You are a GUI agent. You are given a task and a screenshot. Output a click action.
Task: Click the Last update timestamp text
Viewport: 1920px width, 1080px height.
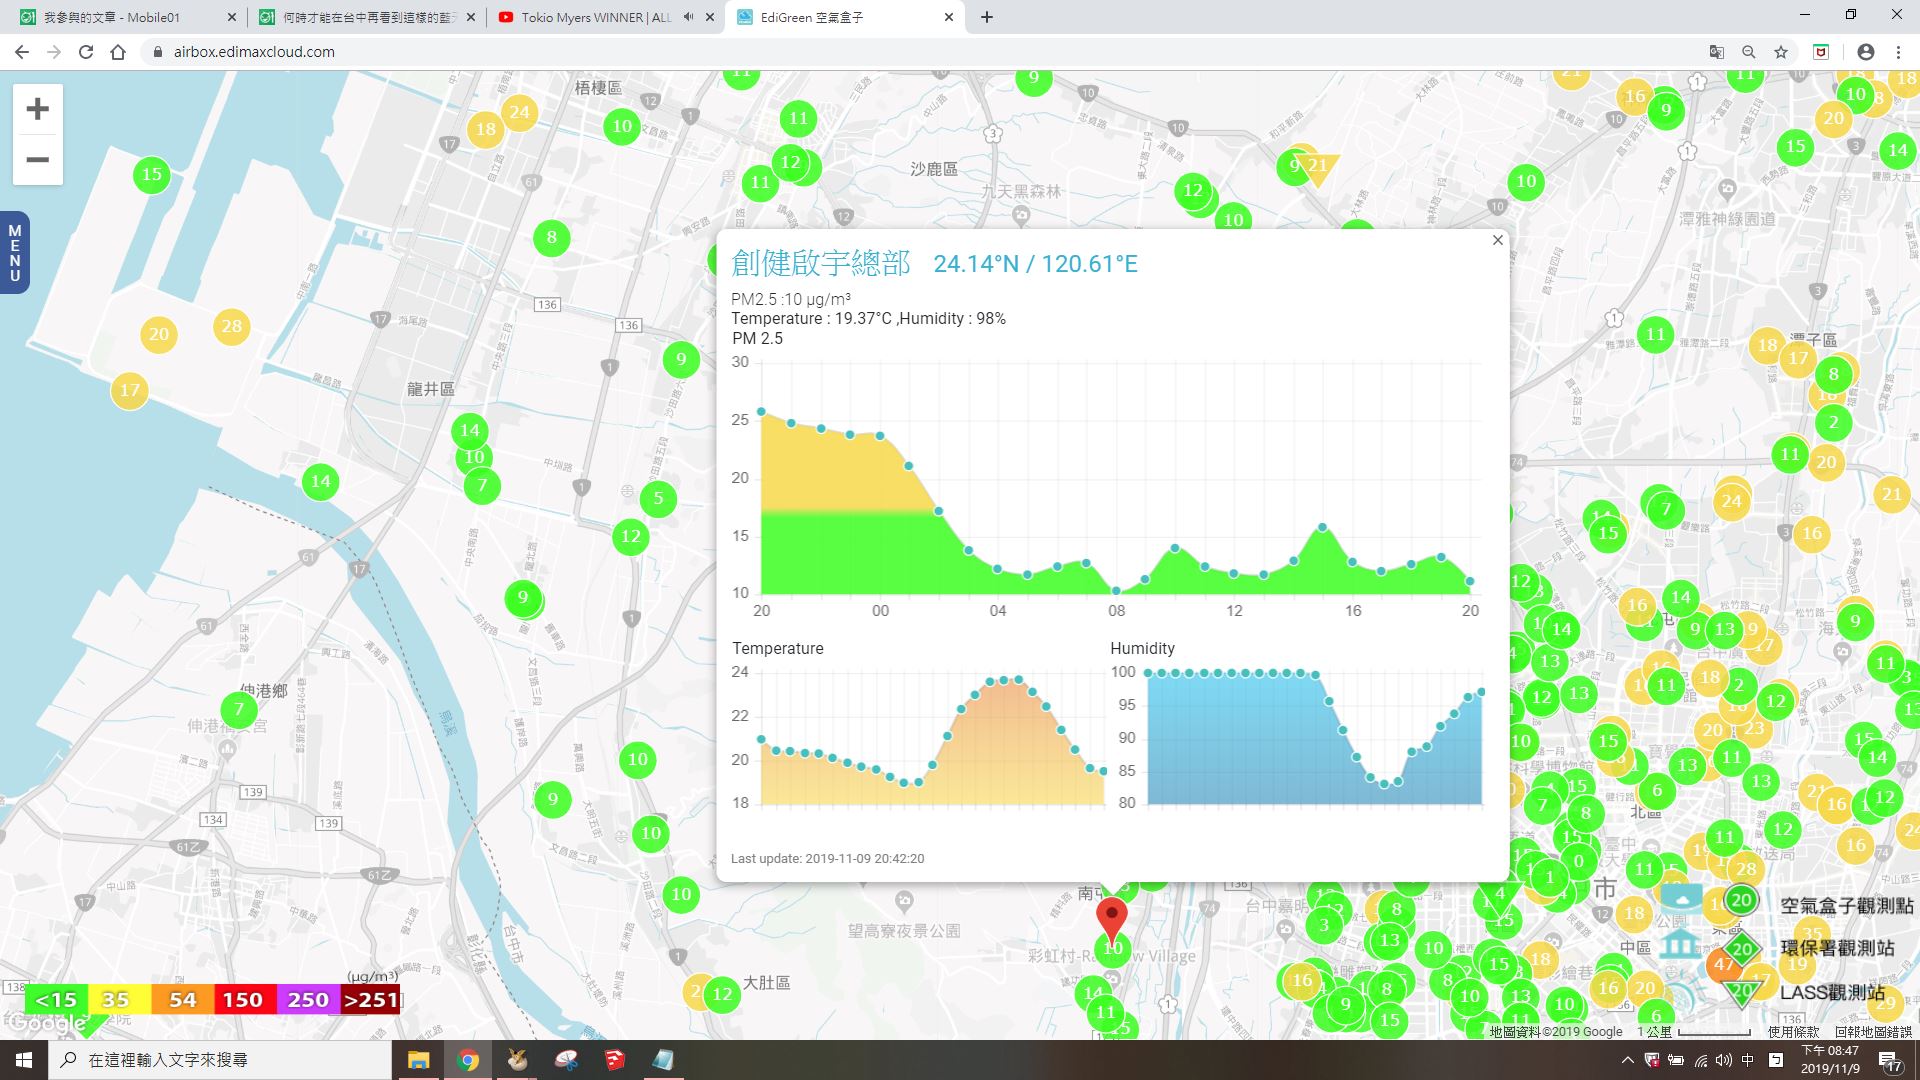(x=827, y=859)
